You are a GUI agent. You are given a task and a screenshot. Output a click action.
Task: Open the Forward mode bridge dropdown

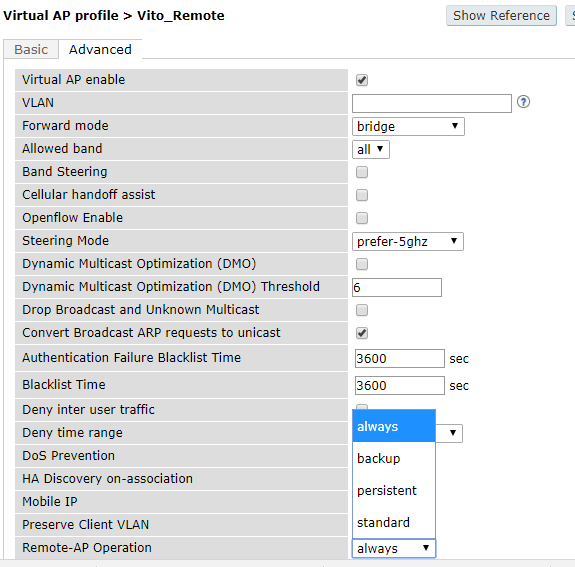408,127
